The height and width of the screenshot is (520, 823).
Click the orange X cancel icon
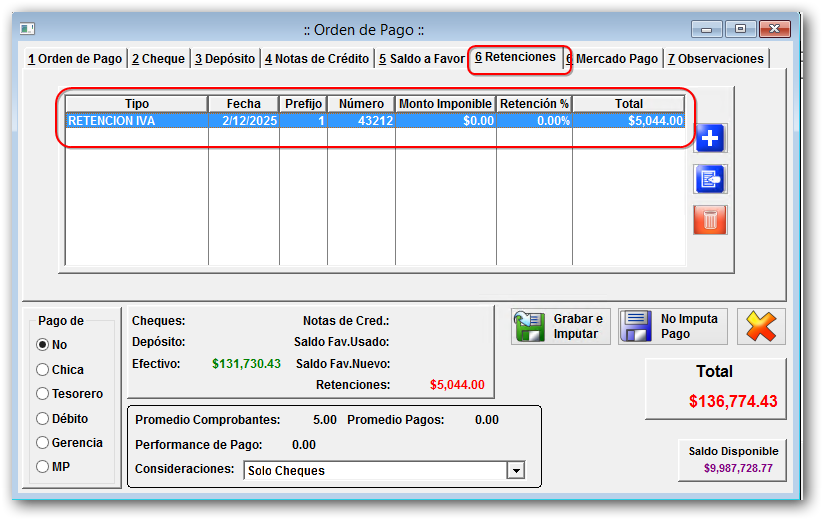coord(761,327)
